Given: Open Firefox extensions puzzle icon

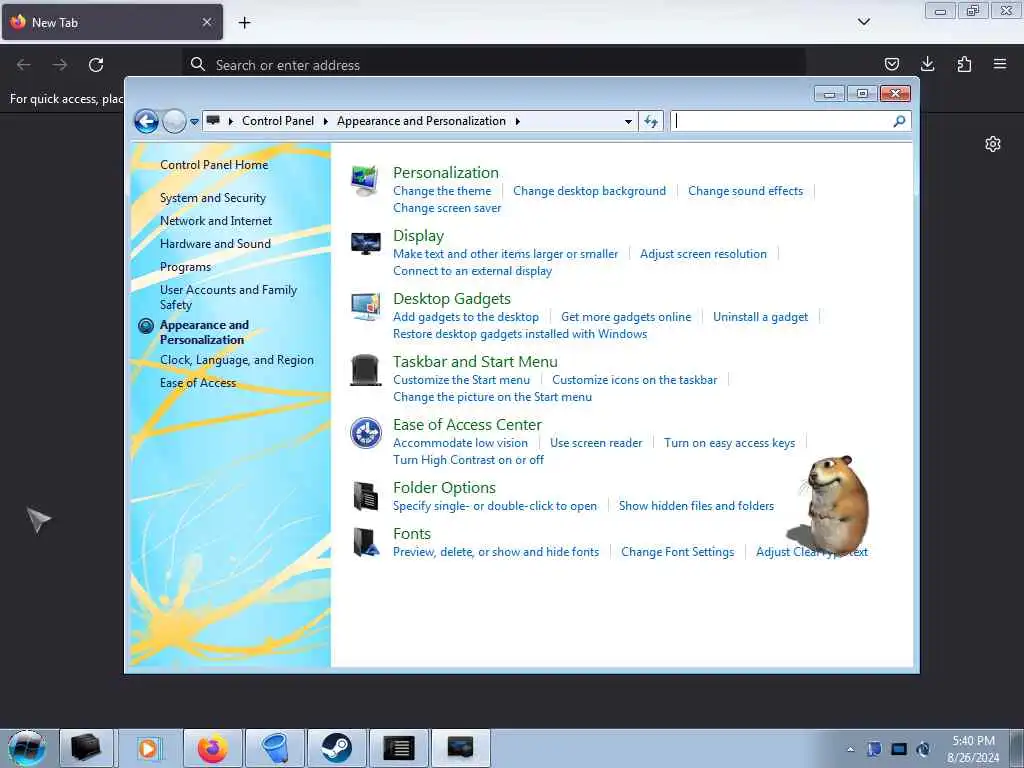Looking at the screenshot, I should tap(964, 64).
